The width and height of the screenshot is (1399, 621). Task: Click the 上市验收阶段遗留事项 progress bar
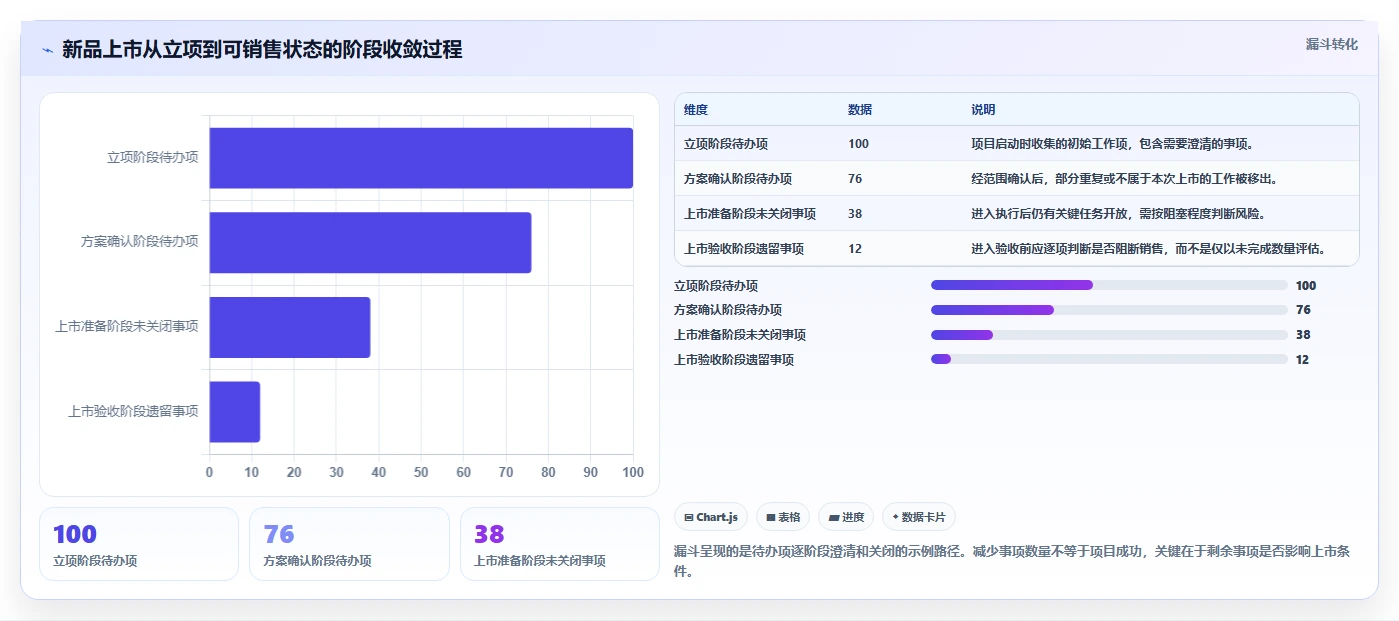click(x=1109, y=360)
